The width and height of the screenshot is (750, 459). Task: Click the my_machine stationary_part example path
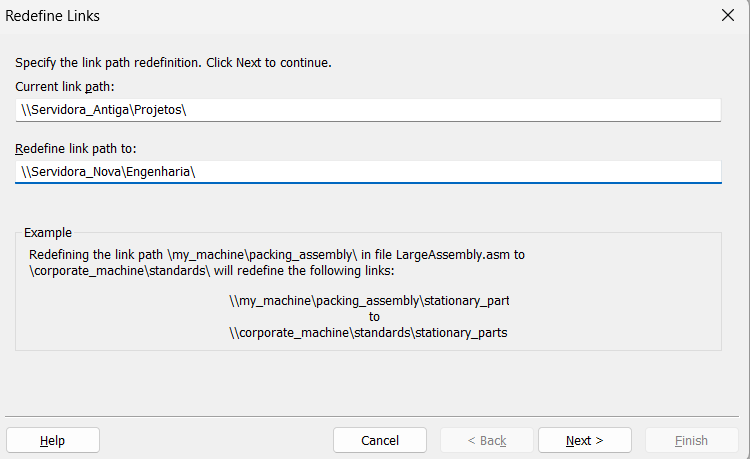[369, 301]
